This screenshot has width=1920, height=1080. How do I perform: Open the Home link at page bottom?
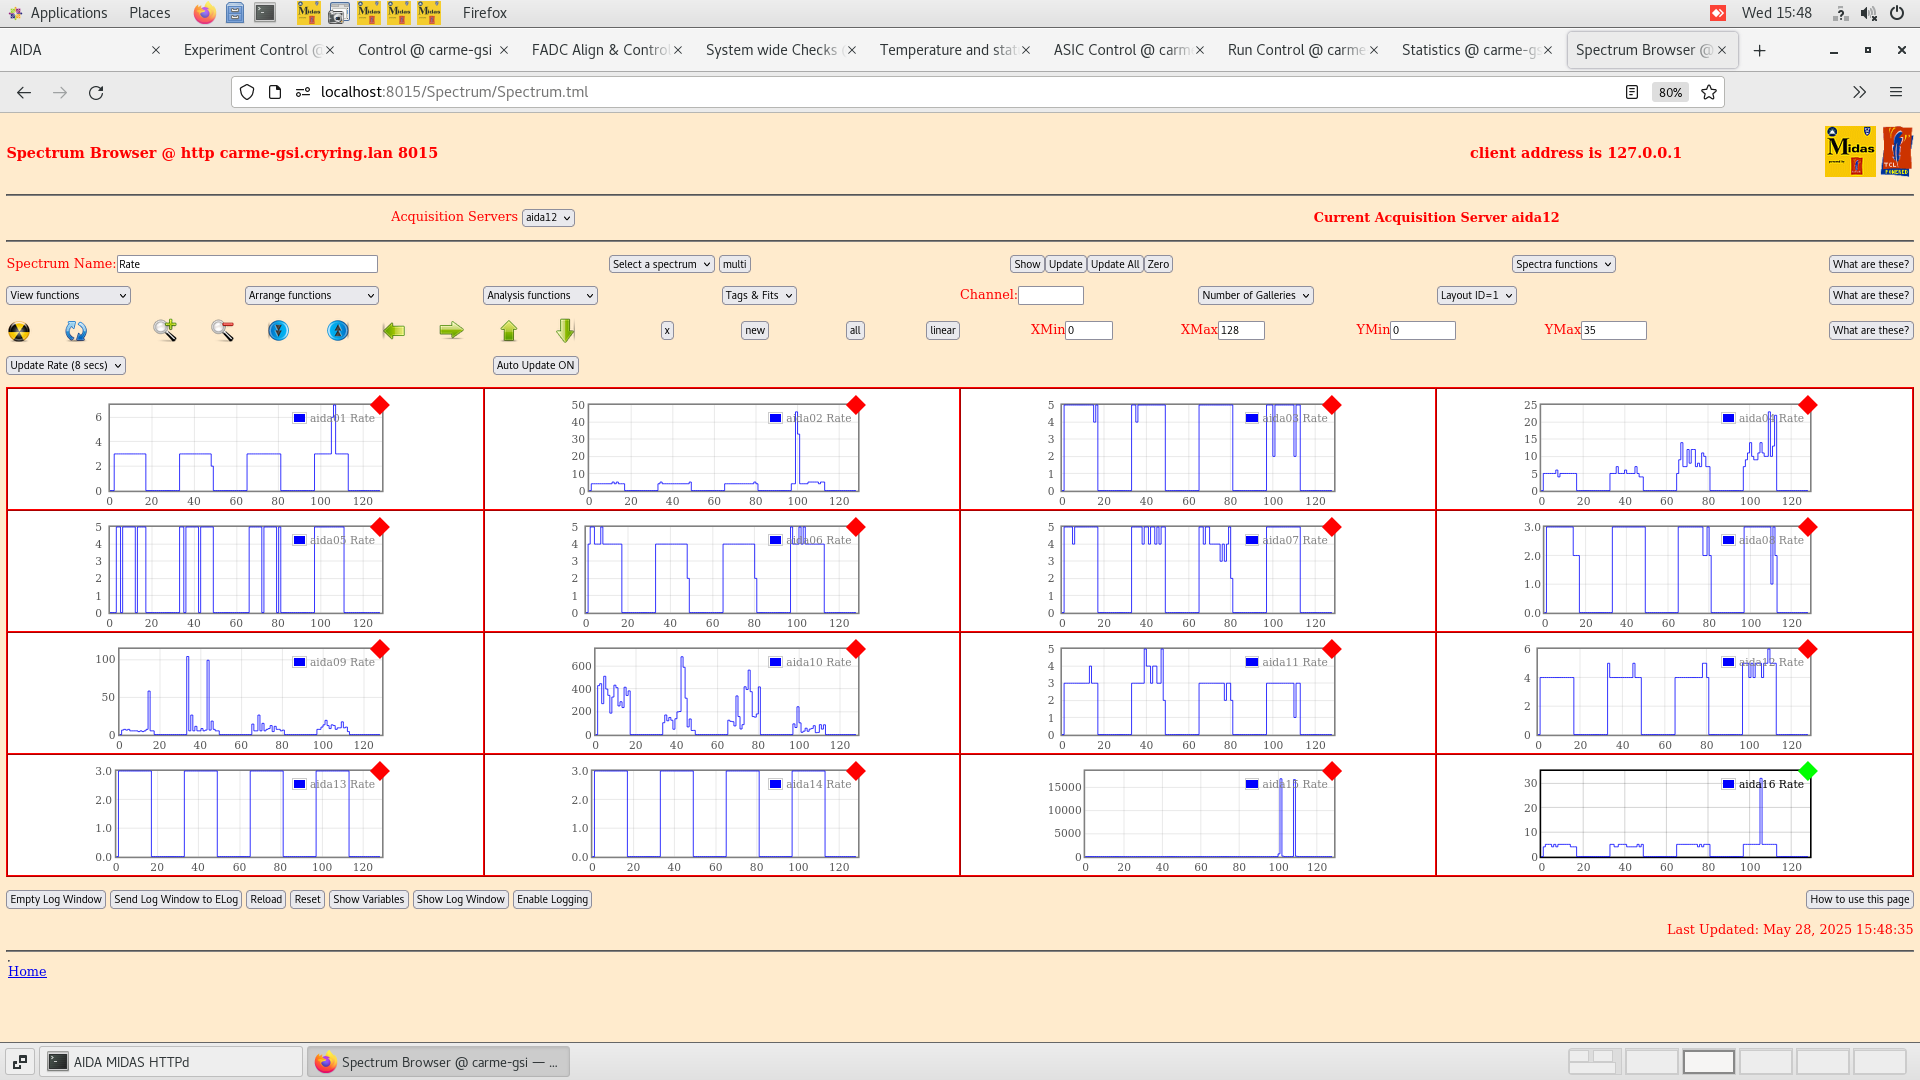tap(27, 971)
